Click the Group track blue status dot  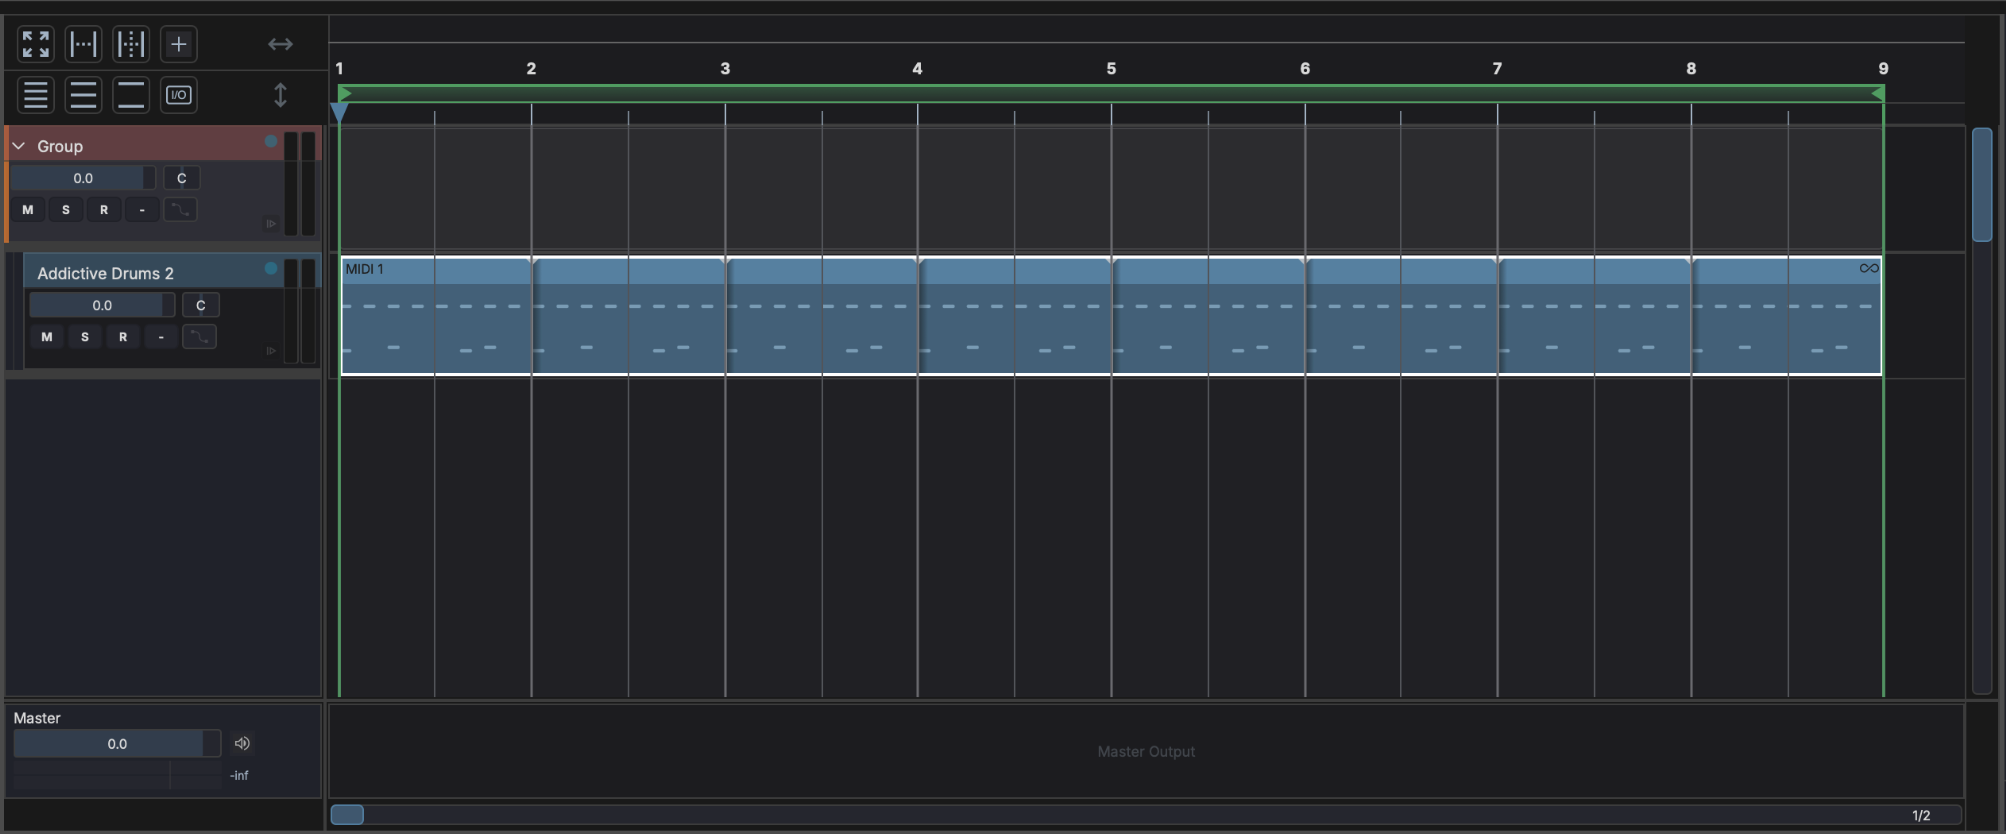click(271, 141)
